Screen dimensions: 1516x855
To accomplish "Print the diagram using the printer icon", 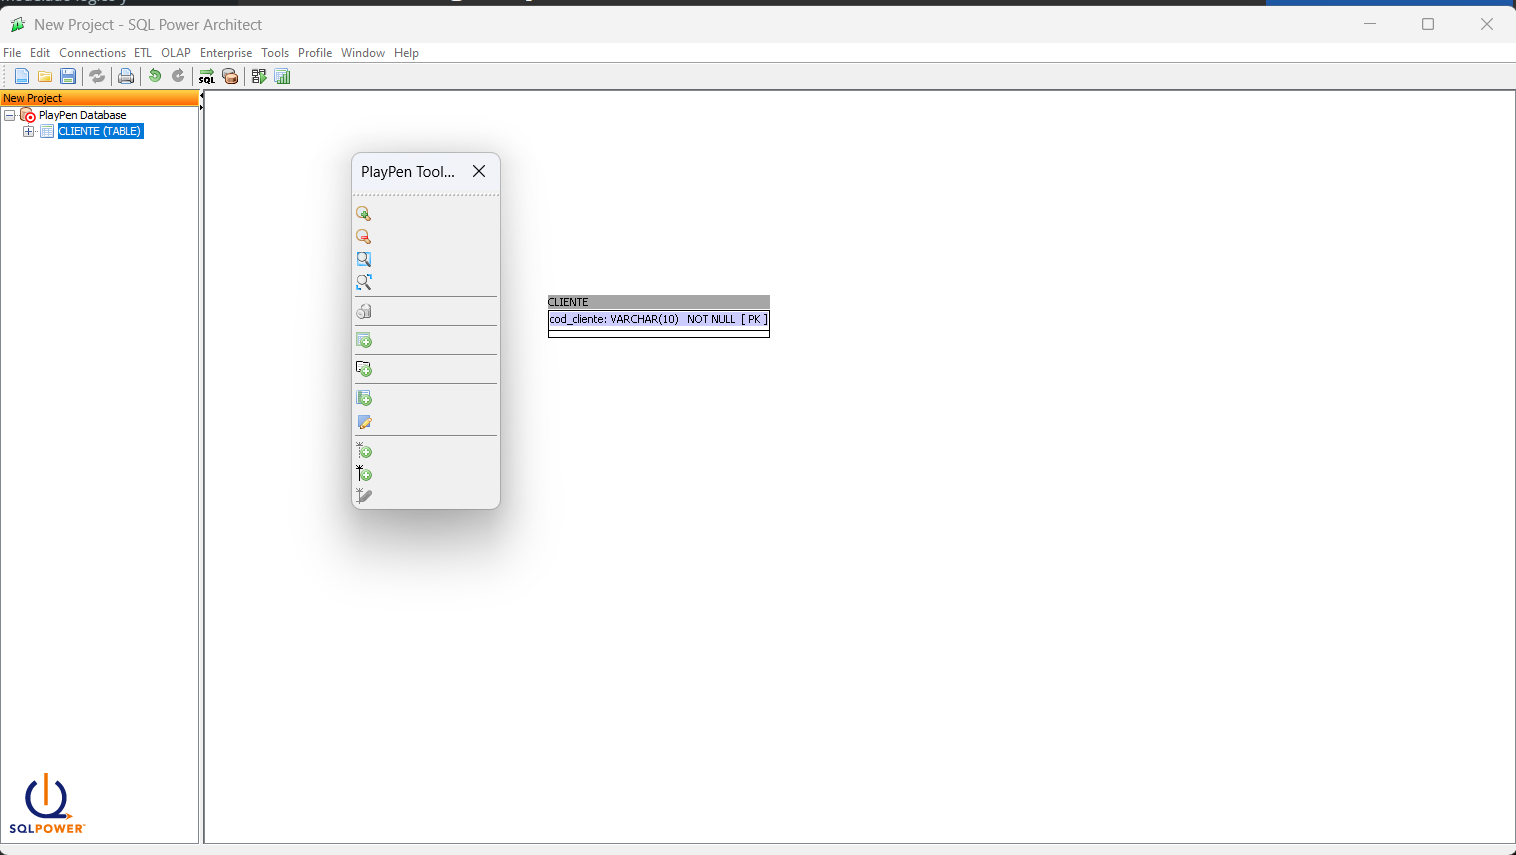I will click(x=126, y=76).
